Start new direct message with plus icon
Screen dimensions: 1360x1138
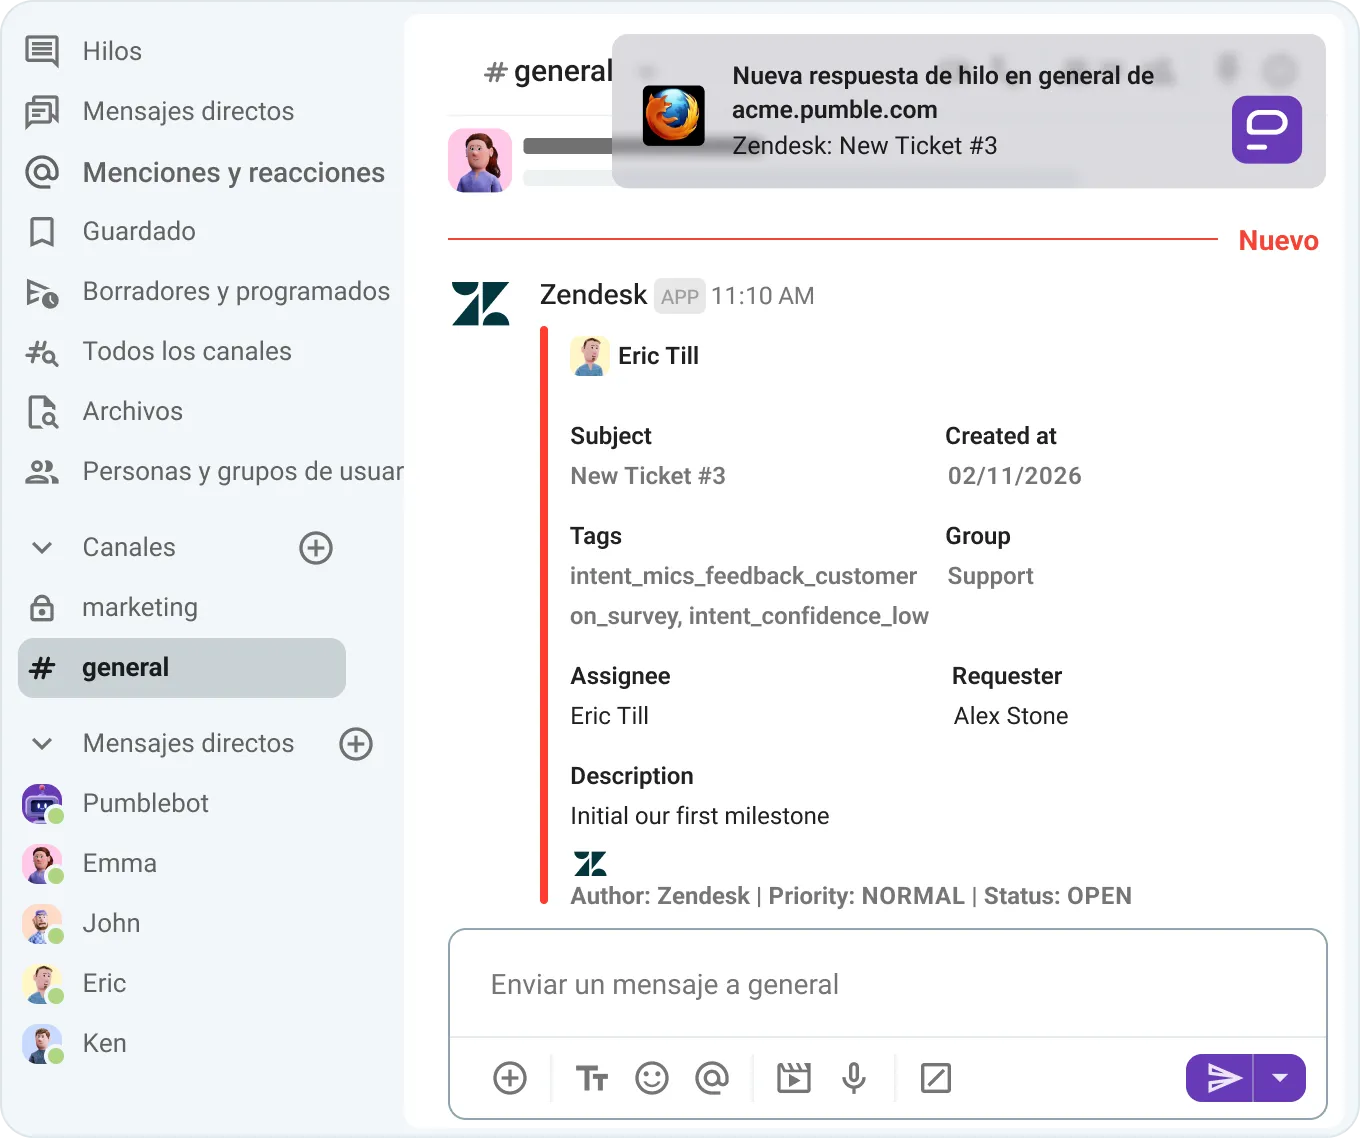point(356,744)
